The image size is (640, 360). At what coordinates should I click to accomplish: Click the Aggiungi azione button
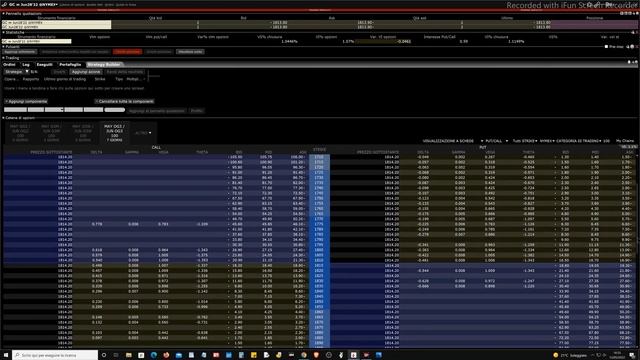coord(86,72)
